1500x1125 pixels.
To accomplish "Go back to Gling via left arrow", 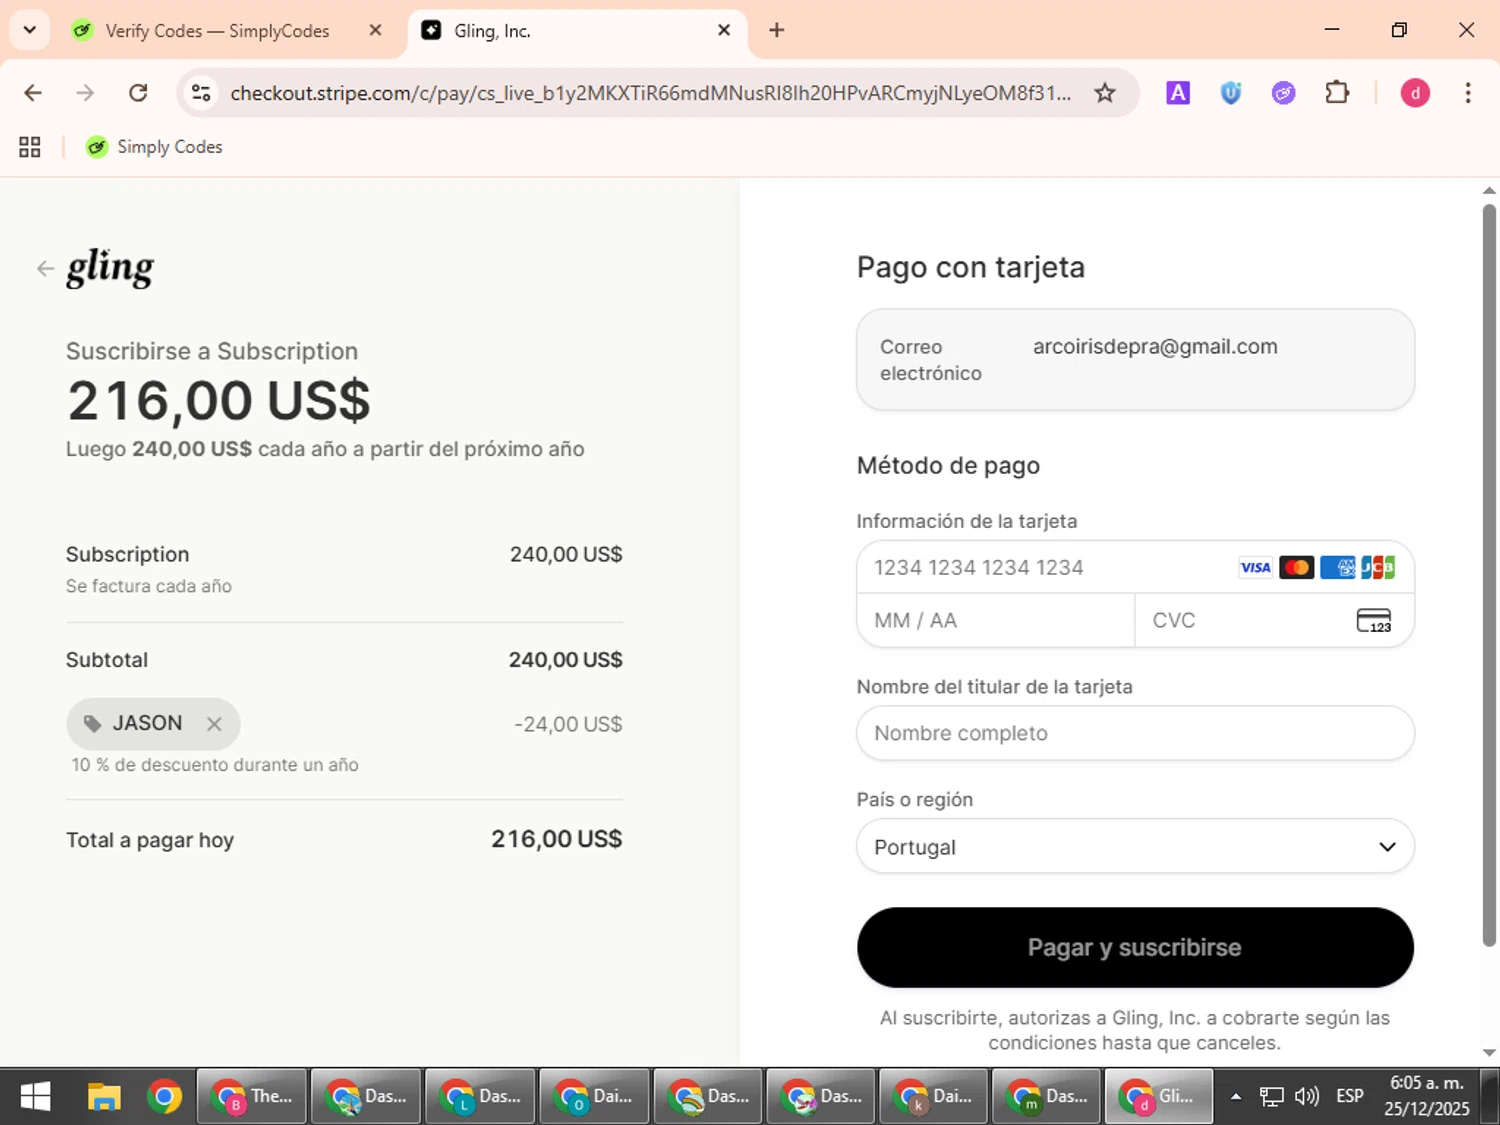I will click(x=45, y=268).
